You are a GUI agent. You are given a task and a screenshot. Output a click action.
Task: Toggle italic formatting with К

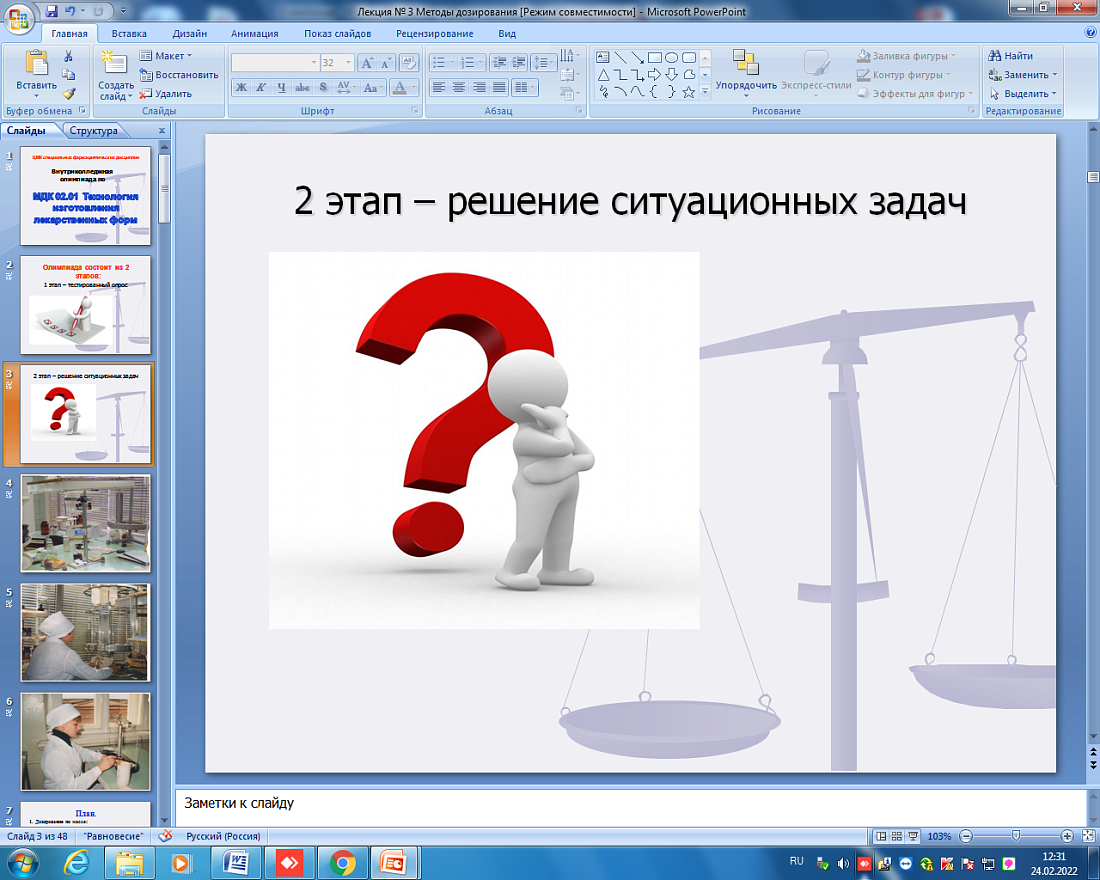click(x=260, y=86)
